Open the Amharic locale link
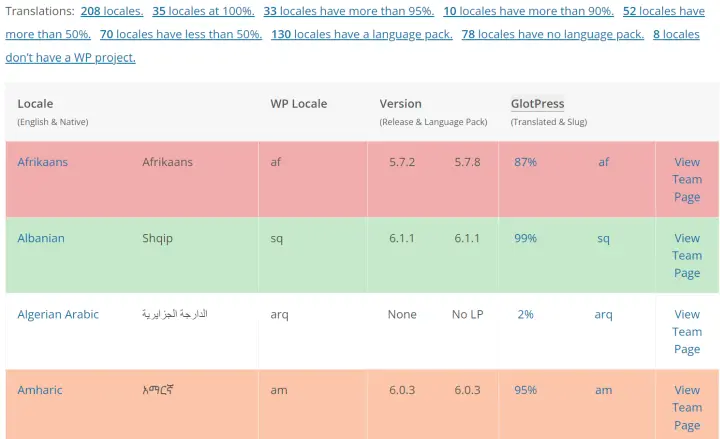Image resolution: width=720 pixels, height=439 pixels. (x=40, y=390)
